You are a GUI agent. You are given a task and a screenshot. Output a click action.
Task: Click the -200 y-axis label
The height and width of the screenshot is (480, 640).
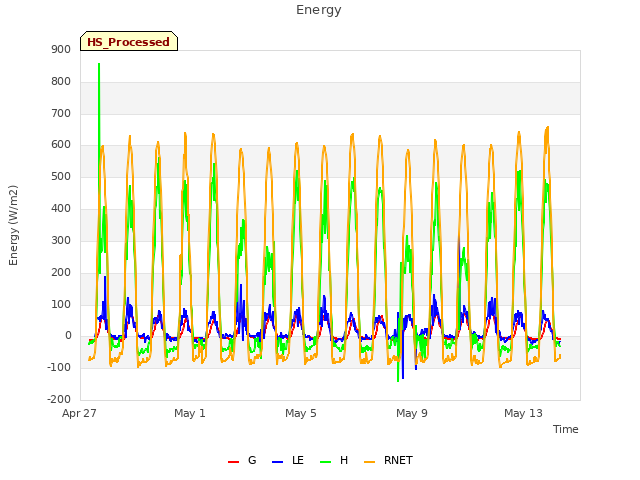click(x=59, y=399)
